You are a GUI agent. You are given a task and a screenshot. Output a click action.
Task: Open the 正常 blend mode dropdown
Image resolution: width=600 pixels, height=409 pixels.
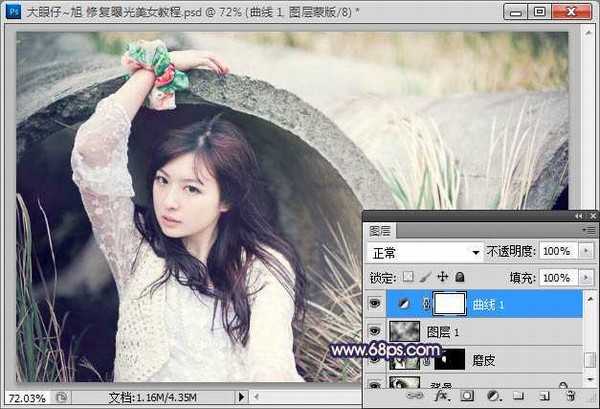(x=424, y=253)
